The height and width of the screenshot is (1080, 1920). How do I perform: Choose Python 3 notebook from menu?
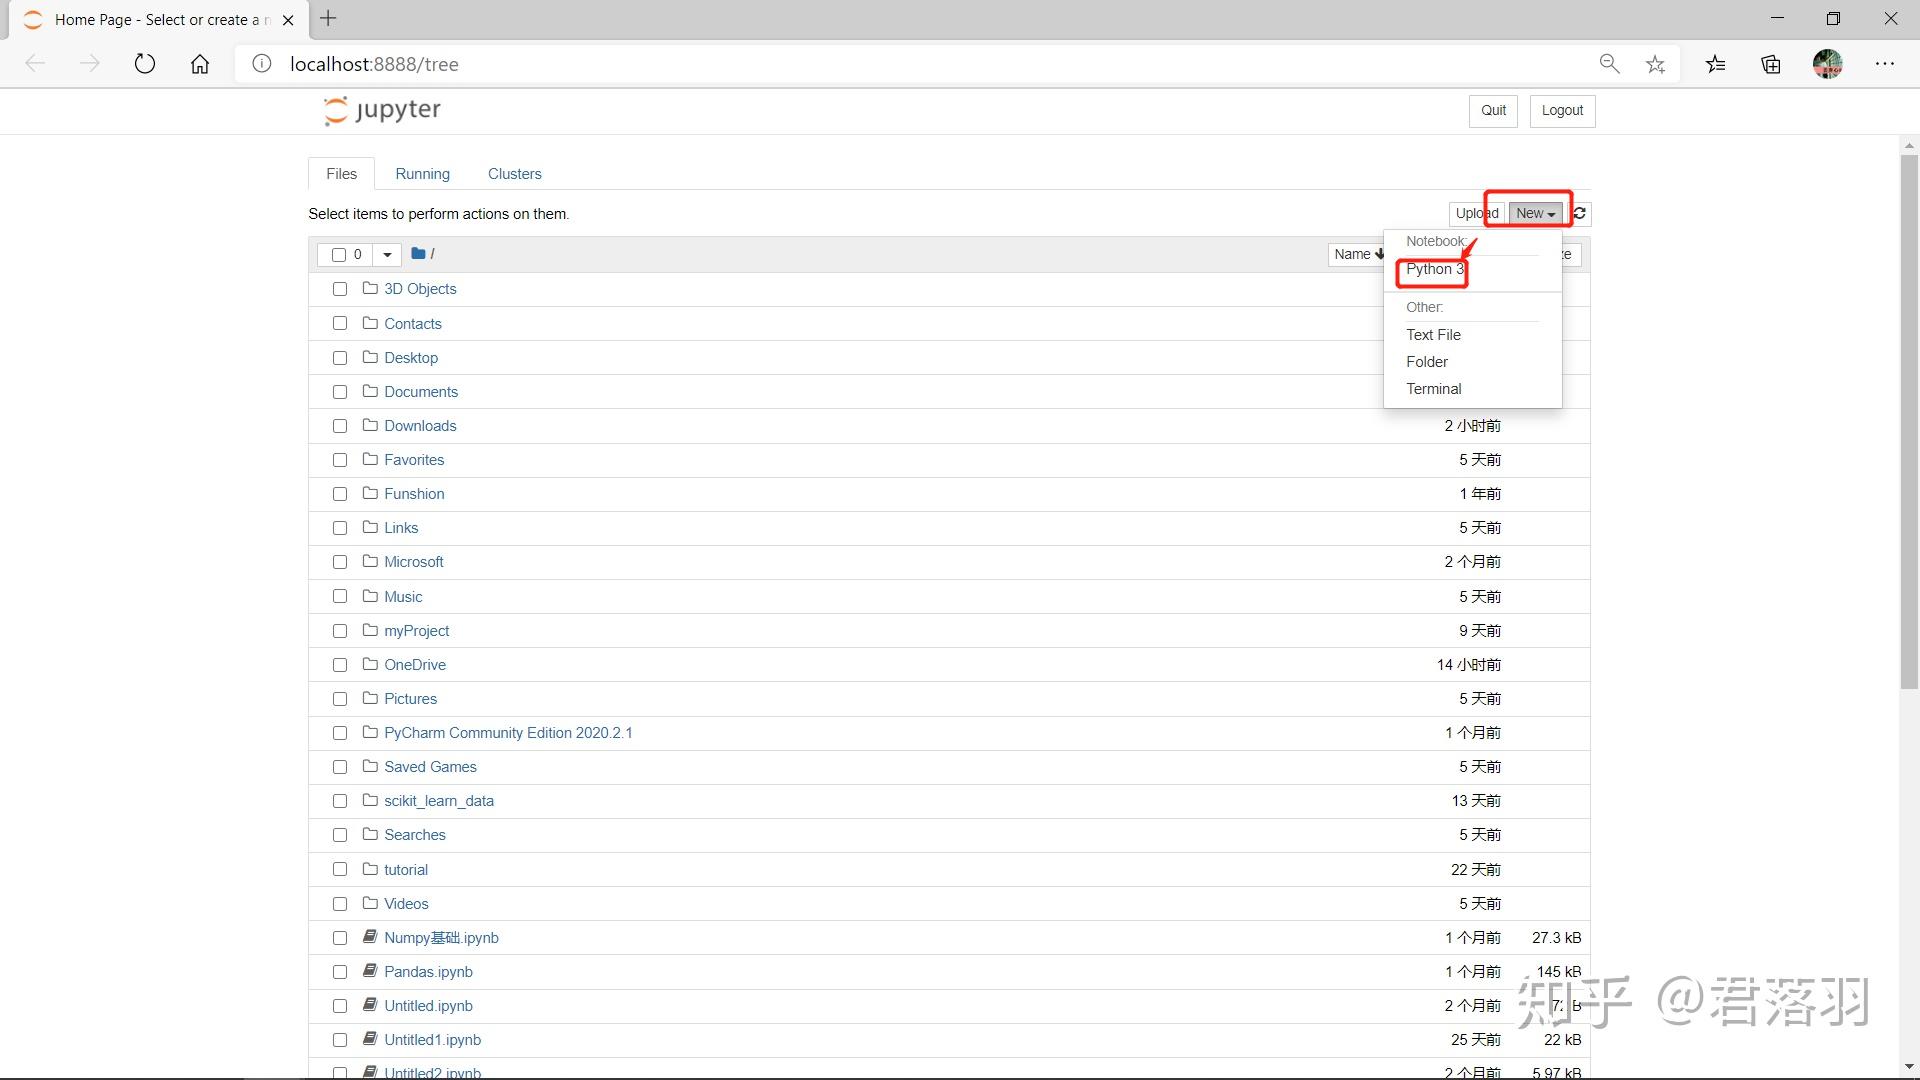(x=1433, y=269)
